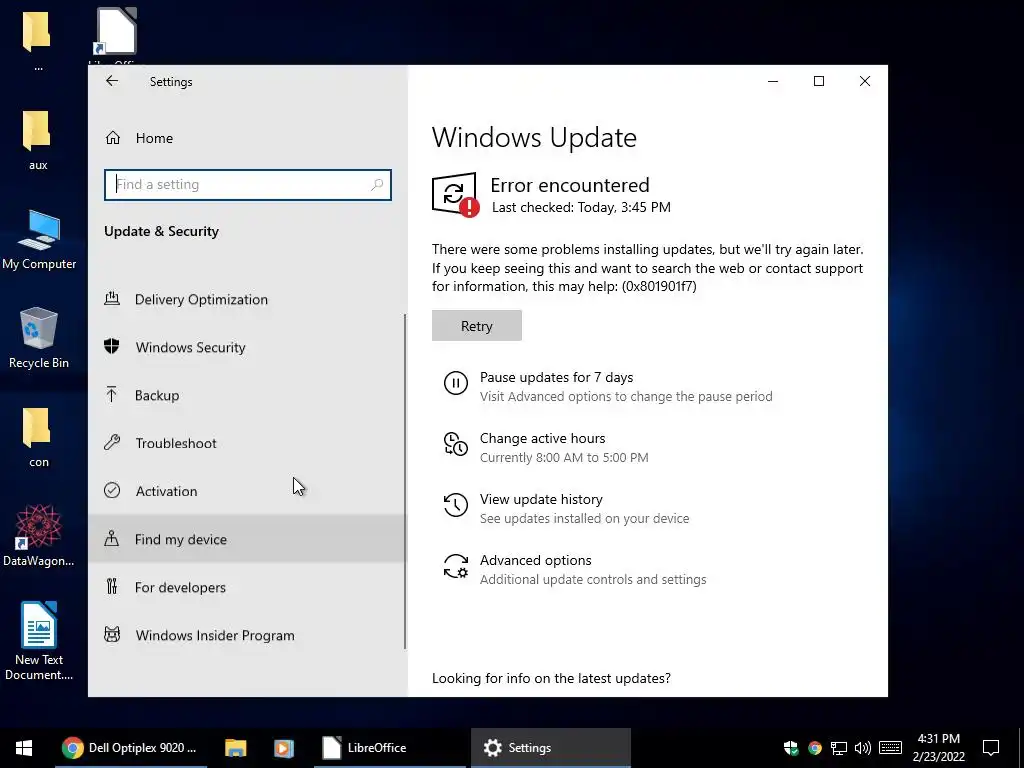Click Pause updates for 7 days
Viewport: 1024px width, 768px height.
(556, 377)
